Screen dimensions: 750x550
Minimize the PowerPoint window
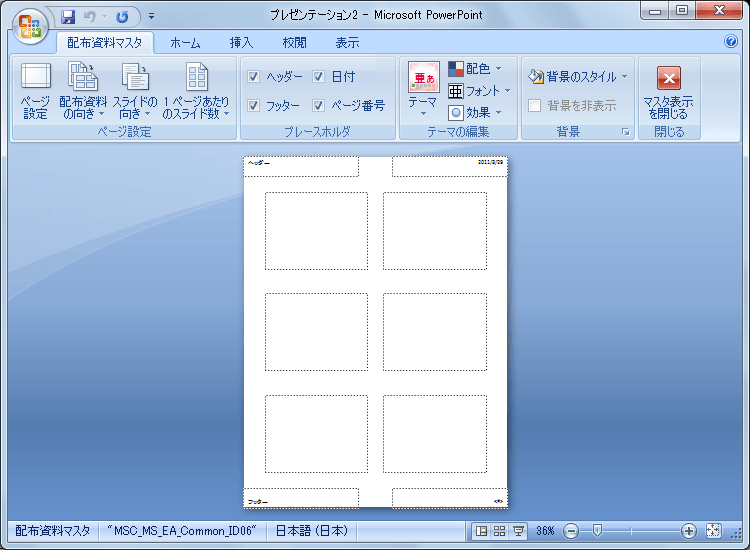pyautogui.click(x=655, y=11)
